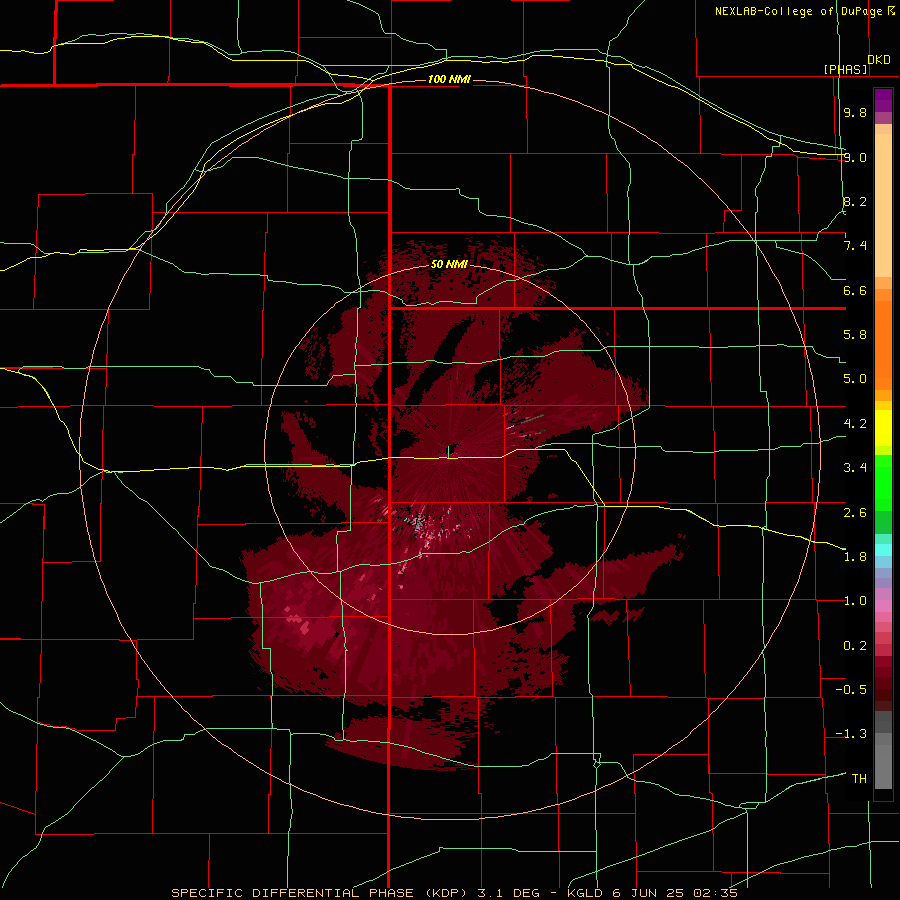Click the Specific Differential Phase caption text
This screenshot has width=900, height=900.
[x=455, y=893]
